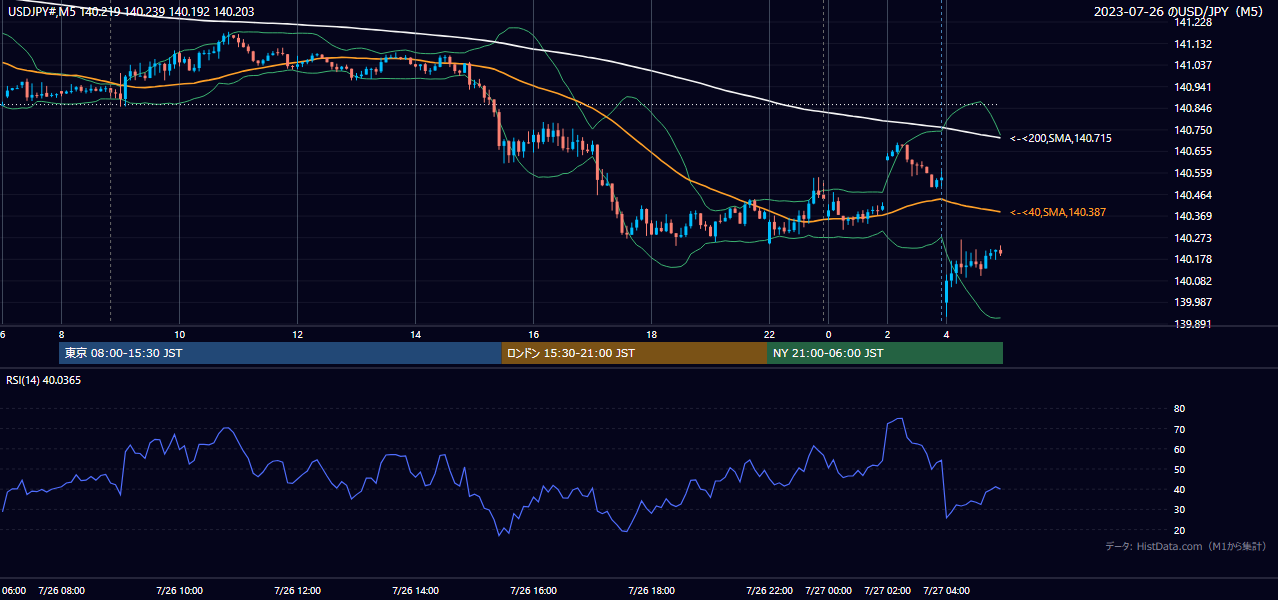Click the データ: HistData.com source credit
The image size is (1278, 600).
[1186, 546]
